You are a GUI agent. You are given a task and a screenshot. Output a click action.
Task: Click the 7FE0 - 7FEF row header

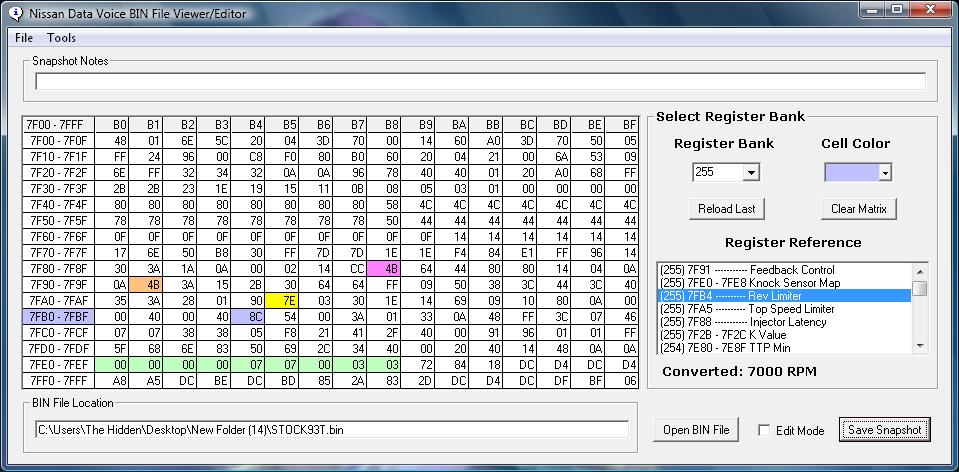59,366
